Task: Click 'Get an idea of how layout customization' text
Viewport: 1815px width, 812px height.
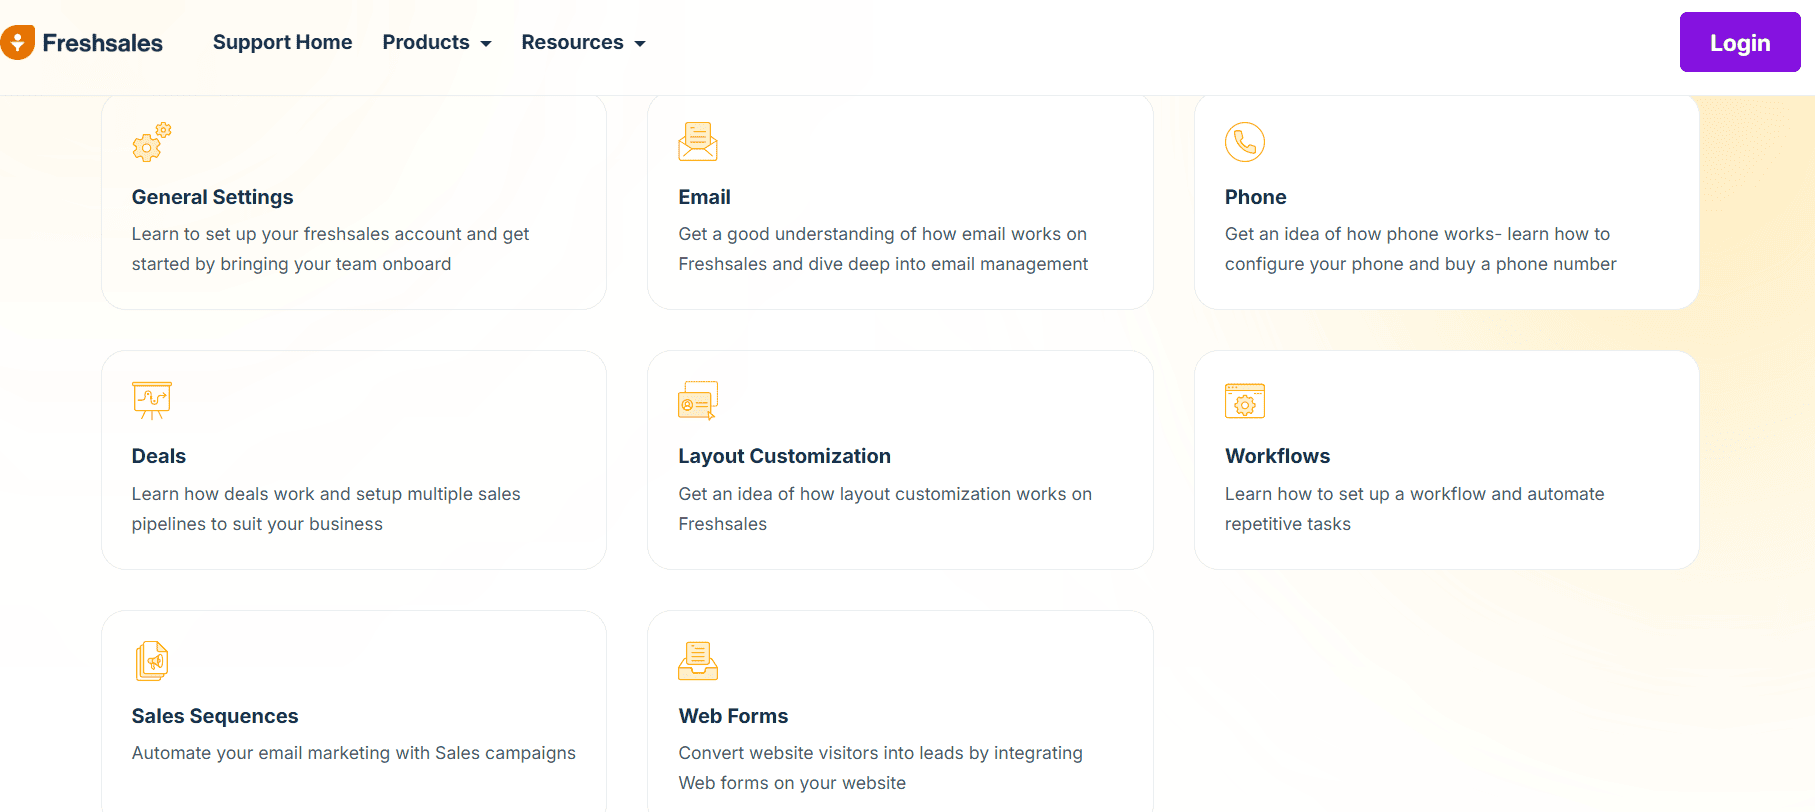Action: point(885,509)
